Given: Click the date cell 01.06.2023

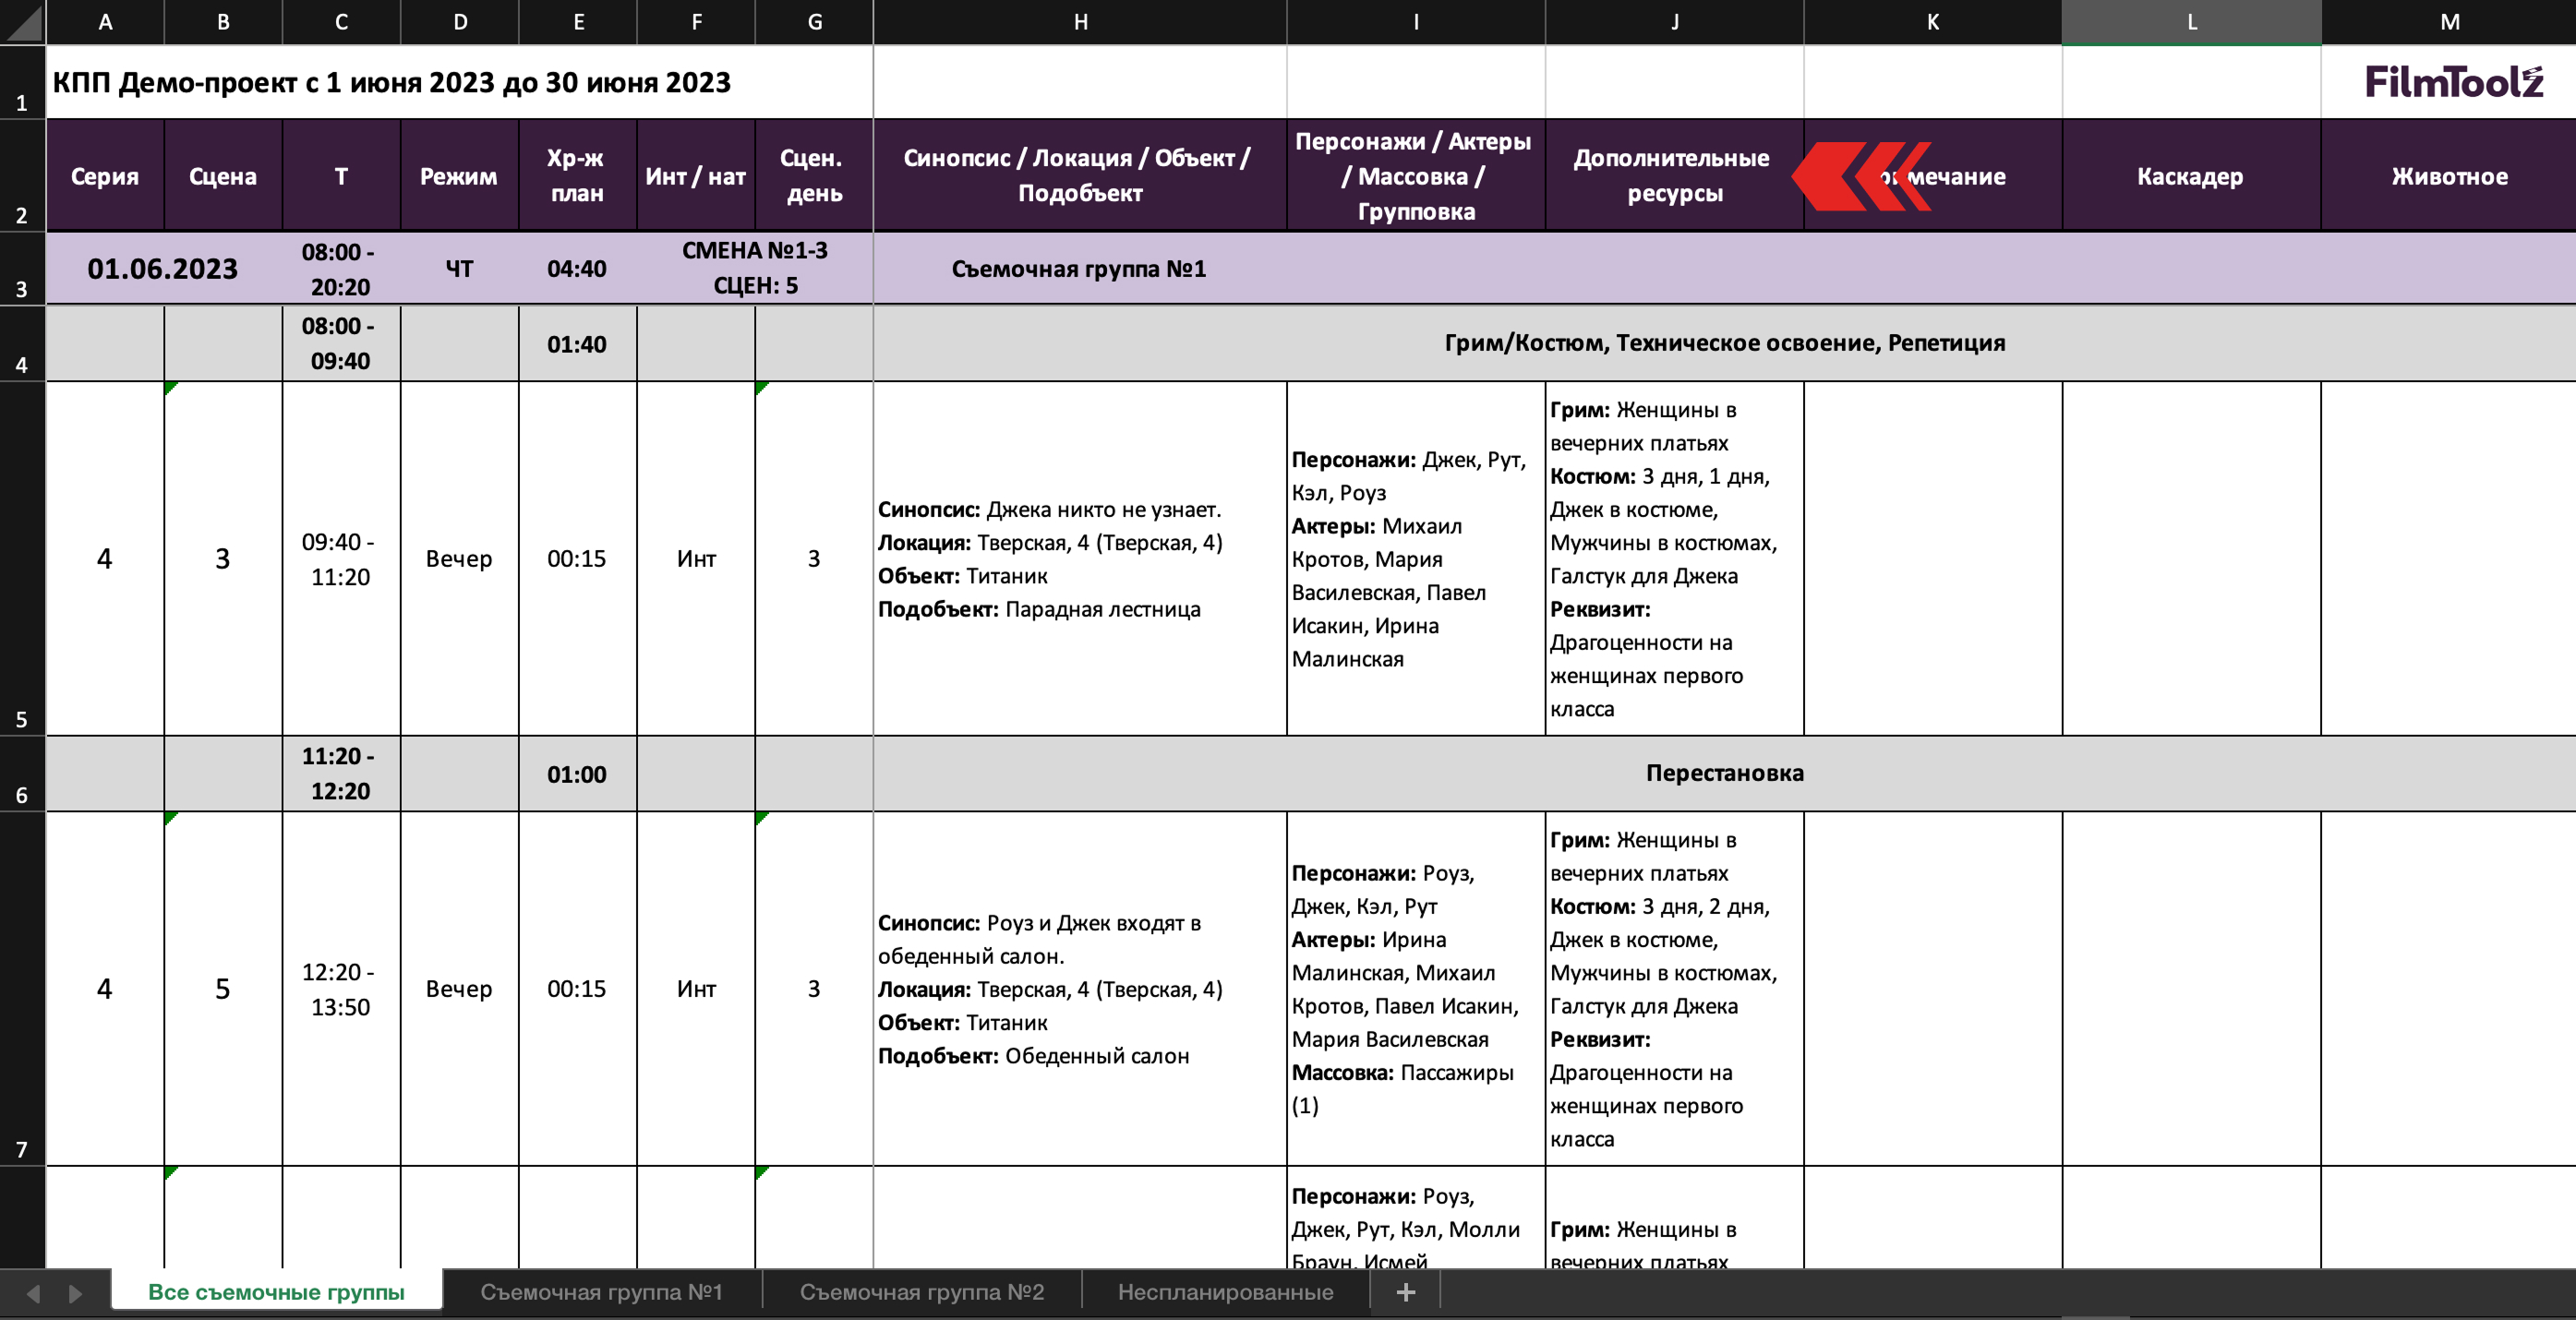Looking at the screenshot, I should click(163, 268).
